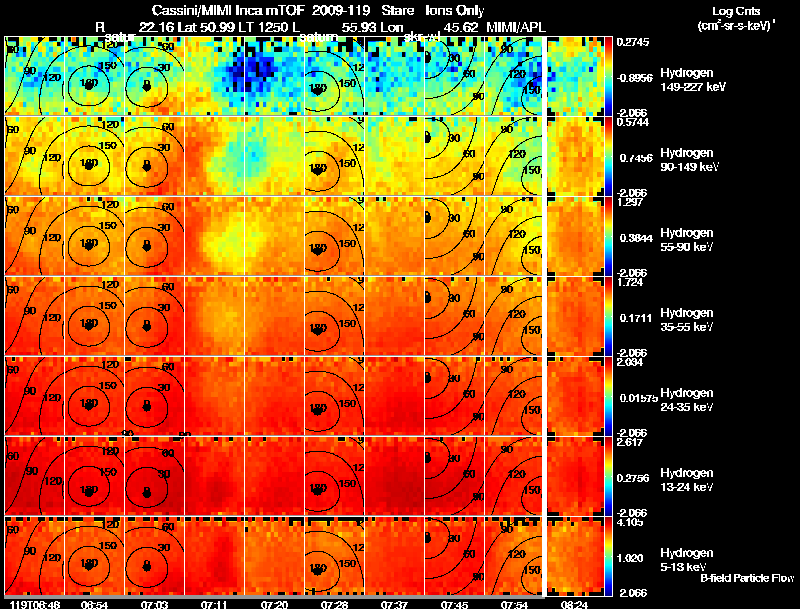Click the 1.724 color scale value
Viewport: 800px width, 609px height.
(630, 282)
